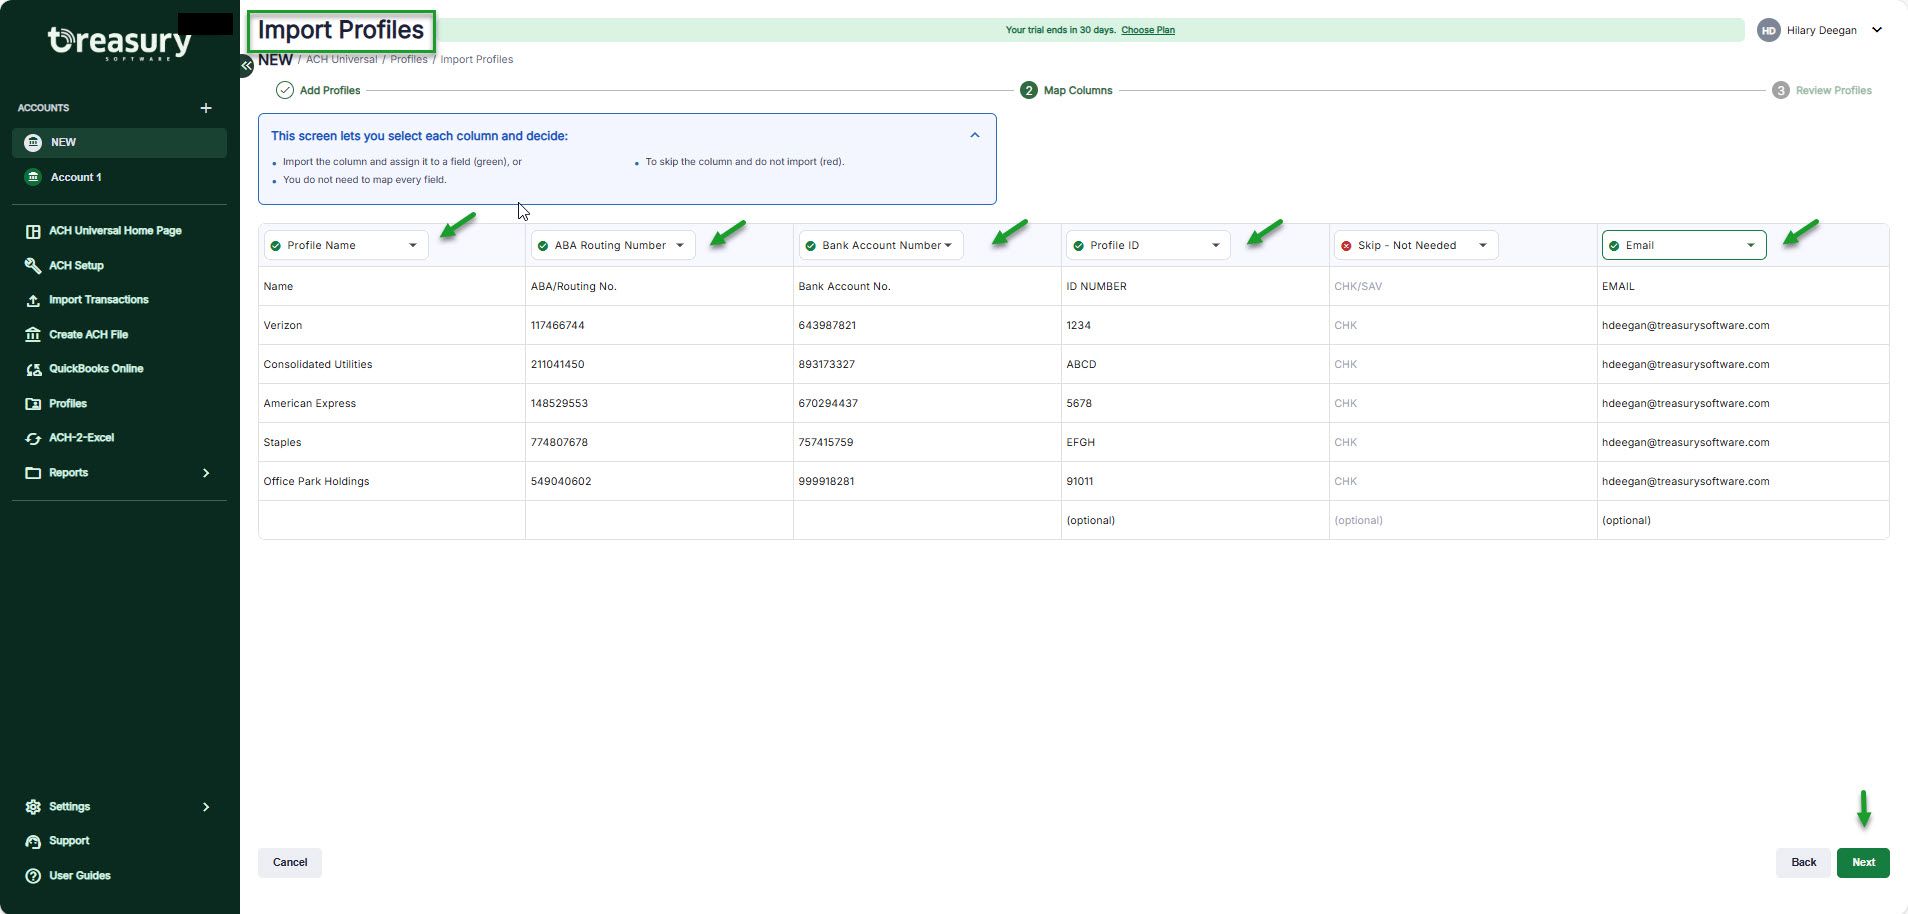Open the User Guides help section
This screenshot has height=914, width=1908.
80,875
